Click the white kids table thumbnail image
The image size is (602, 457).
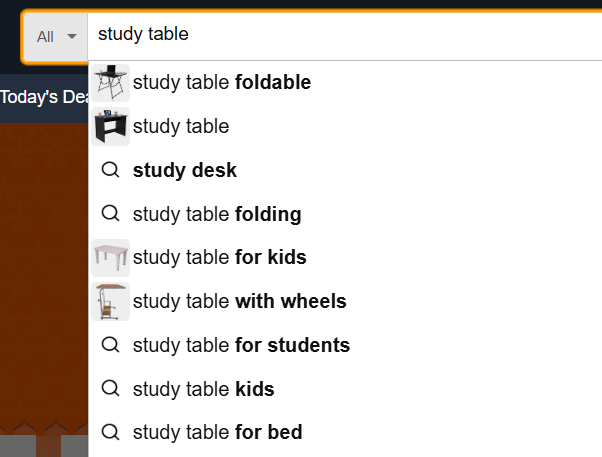pyautogui.click(x=111, y=258)
